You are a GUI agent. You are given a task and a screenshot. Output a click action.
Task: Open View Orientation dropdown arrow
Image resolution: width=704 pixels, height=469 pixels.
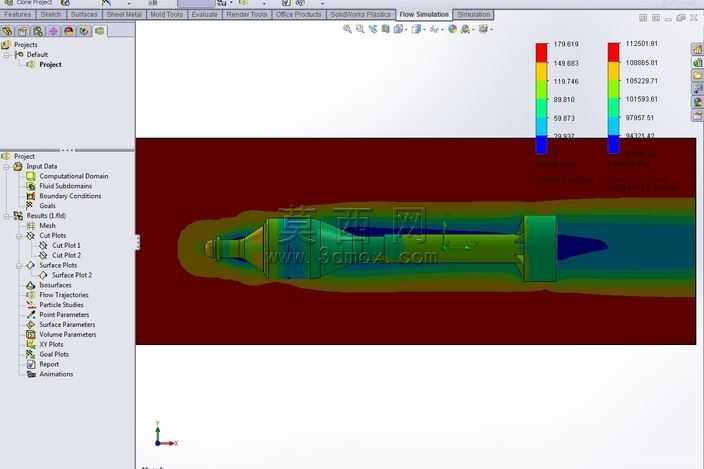click(406, 30)
